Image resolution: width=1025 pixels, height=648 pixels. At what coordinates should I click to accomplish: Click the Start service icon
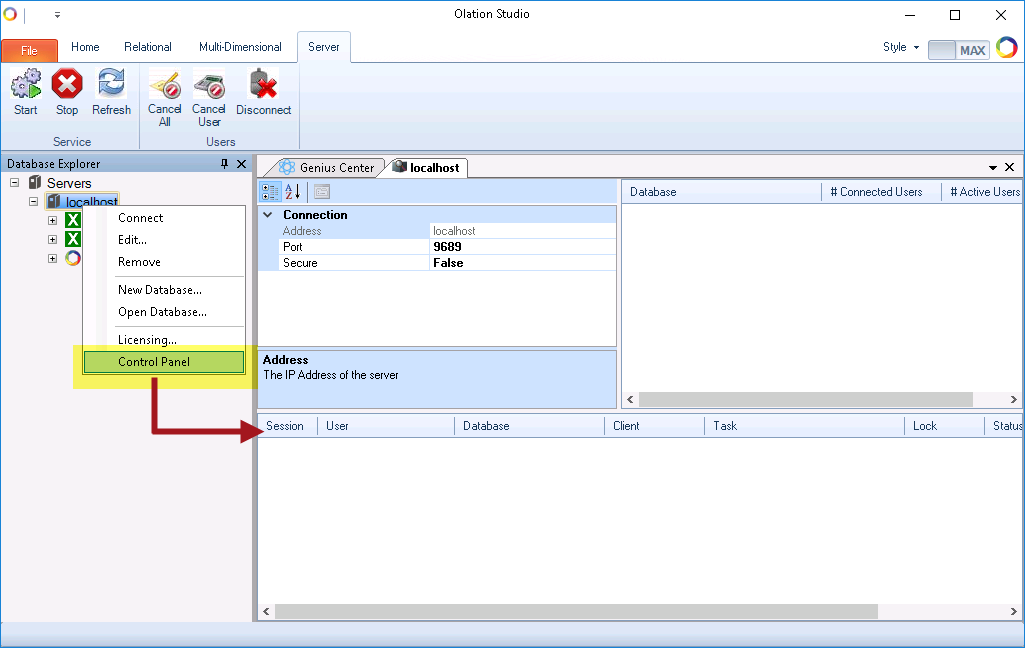pyautogui.click(x=26, y=85)
